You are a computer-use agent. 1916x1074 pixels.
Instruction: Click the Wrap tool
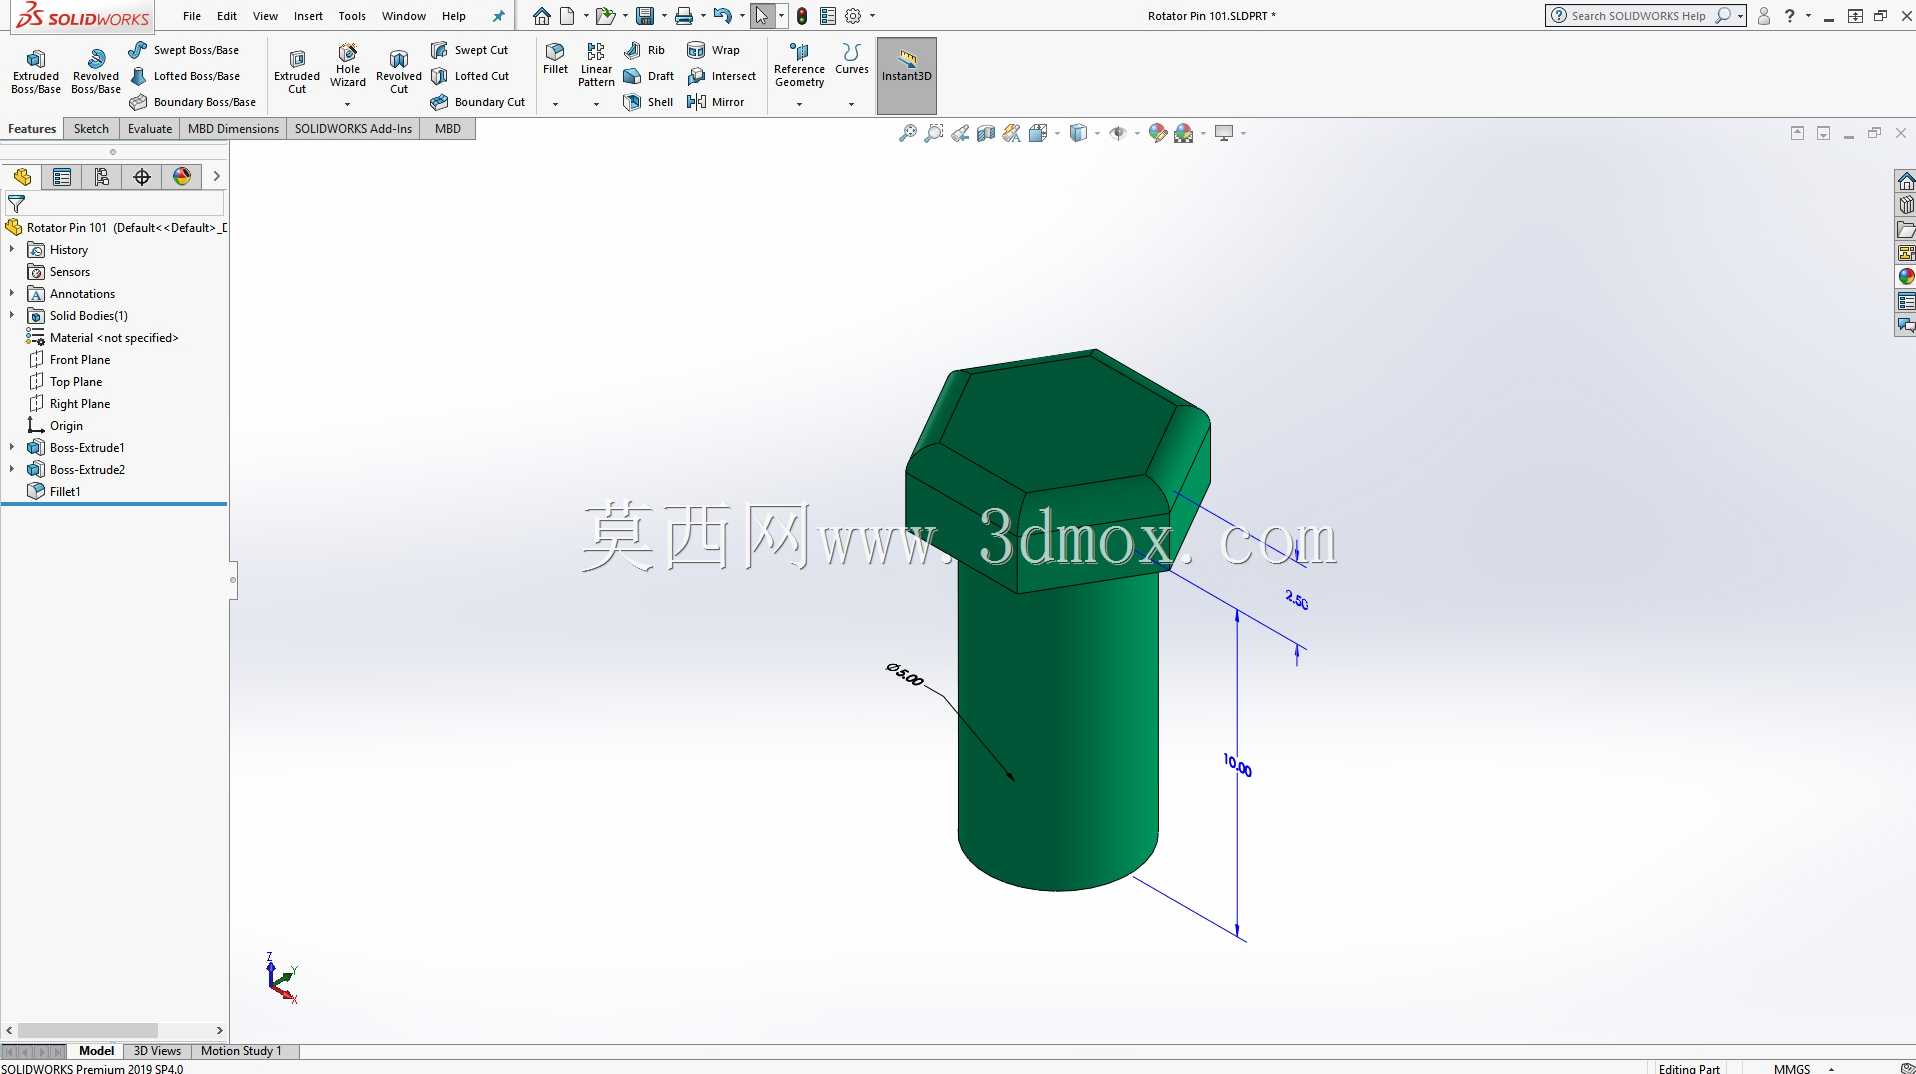(x=713, y=50)
